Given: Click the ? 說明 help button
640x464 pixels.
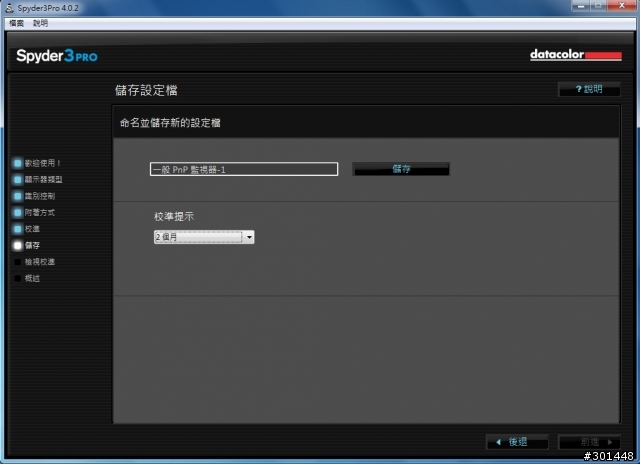Looking at the screenshot, I should 589,89.
